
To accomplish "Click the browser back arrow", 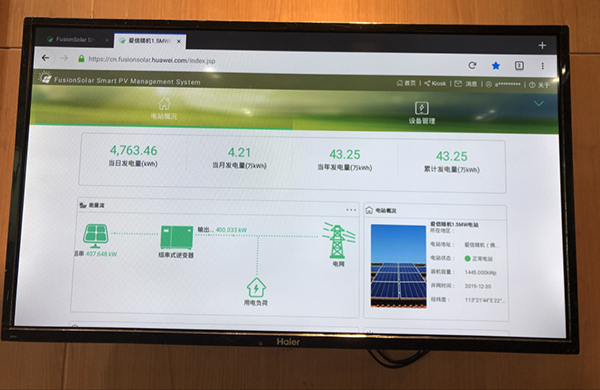I will tap(46, 58).
